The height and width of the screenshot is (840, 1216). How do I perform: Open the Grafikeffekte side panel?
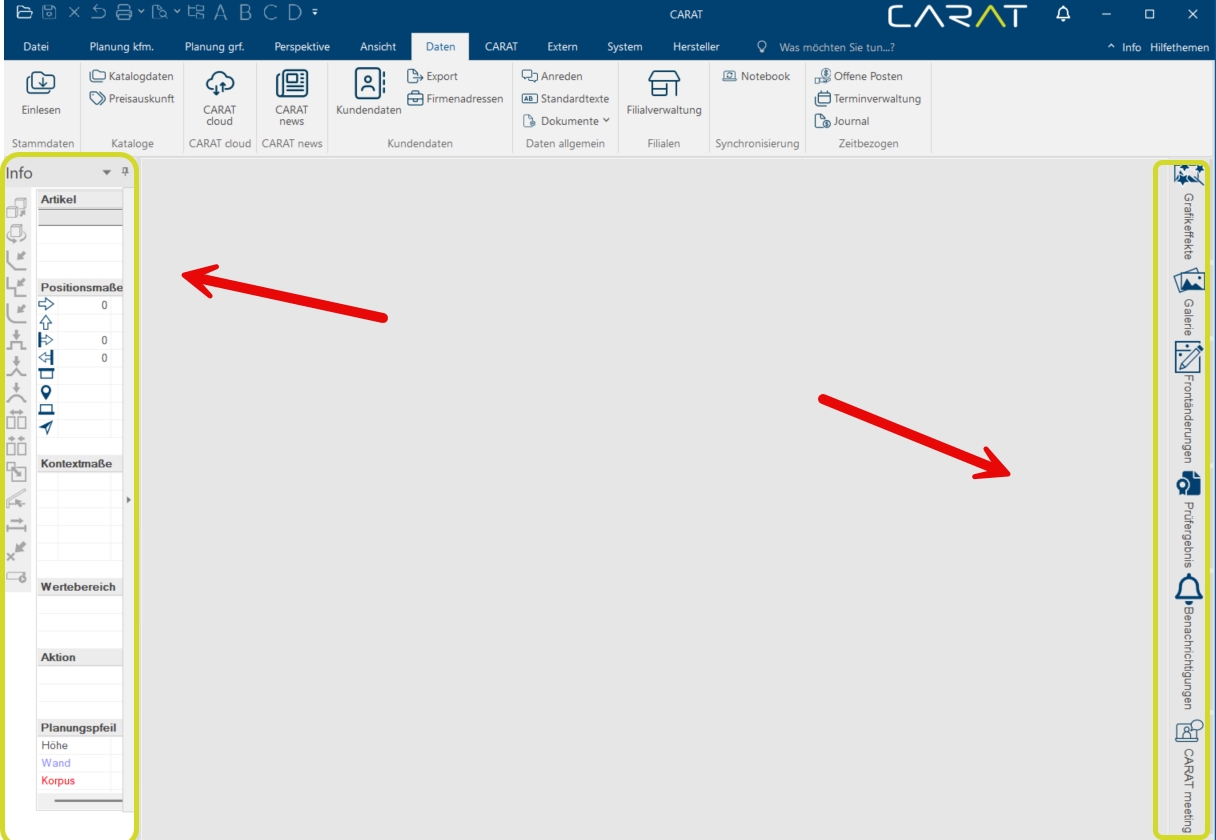(x=1188, y=212)
